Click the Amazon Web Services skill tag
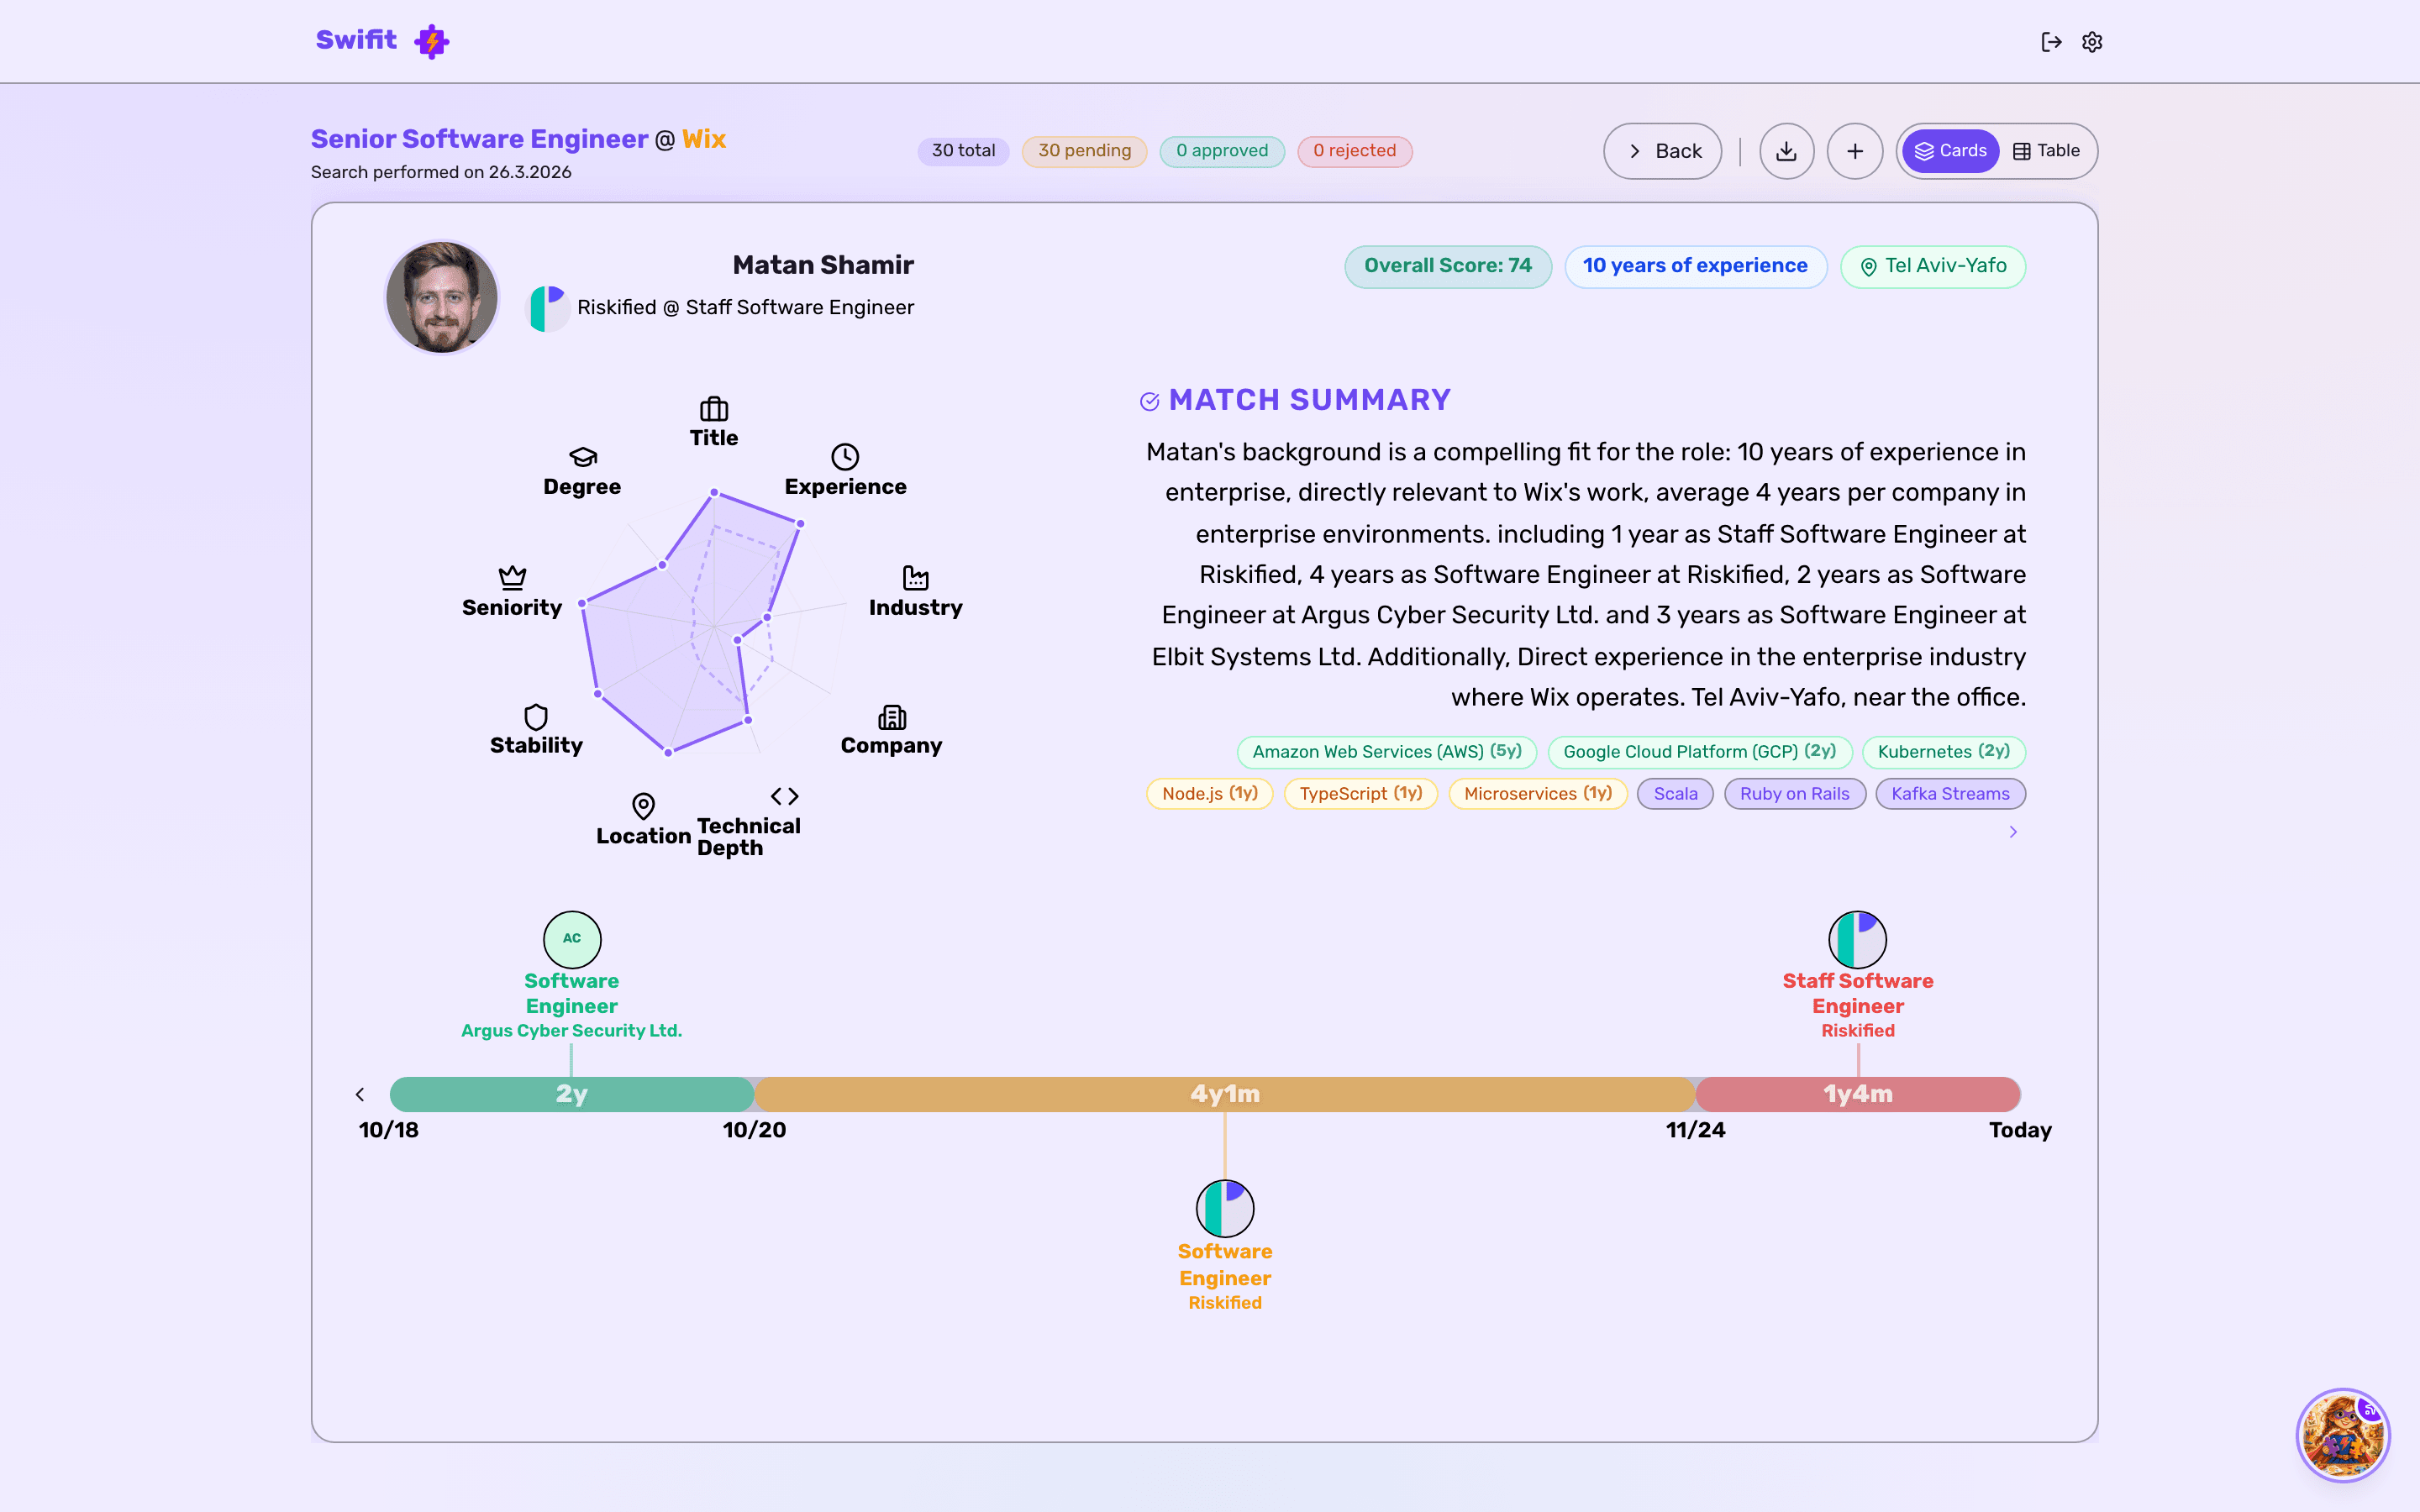Image resolution: width=2420 pixels, height=1512 pixels. pos(1386,752)
